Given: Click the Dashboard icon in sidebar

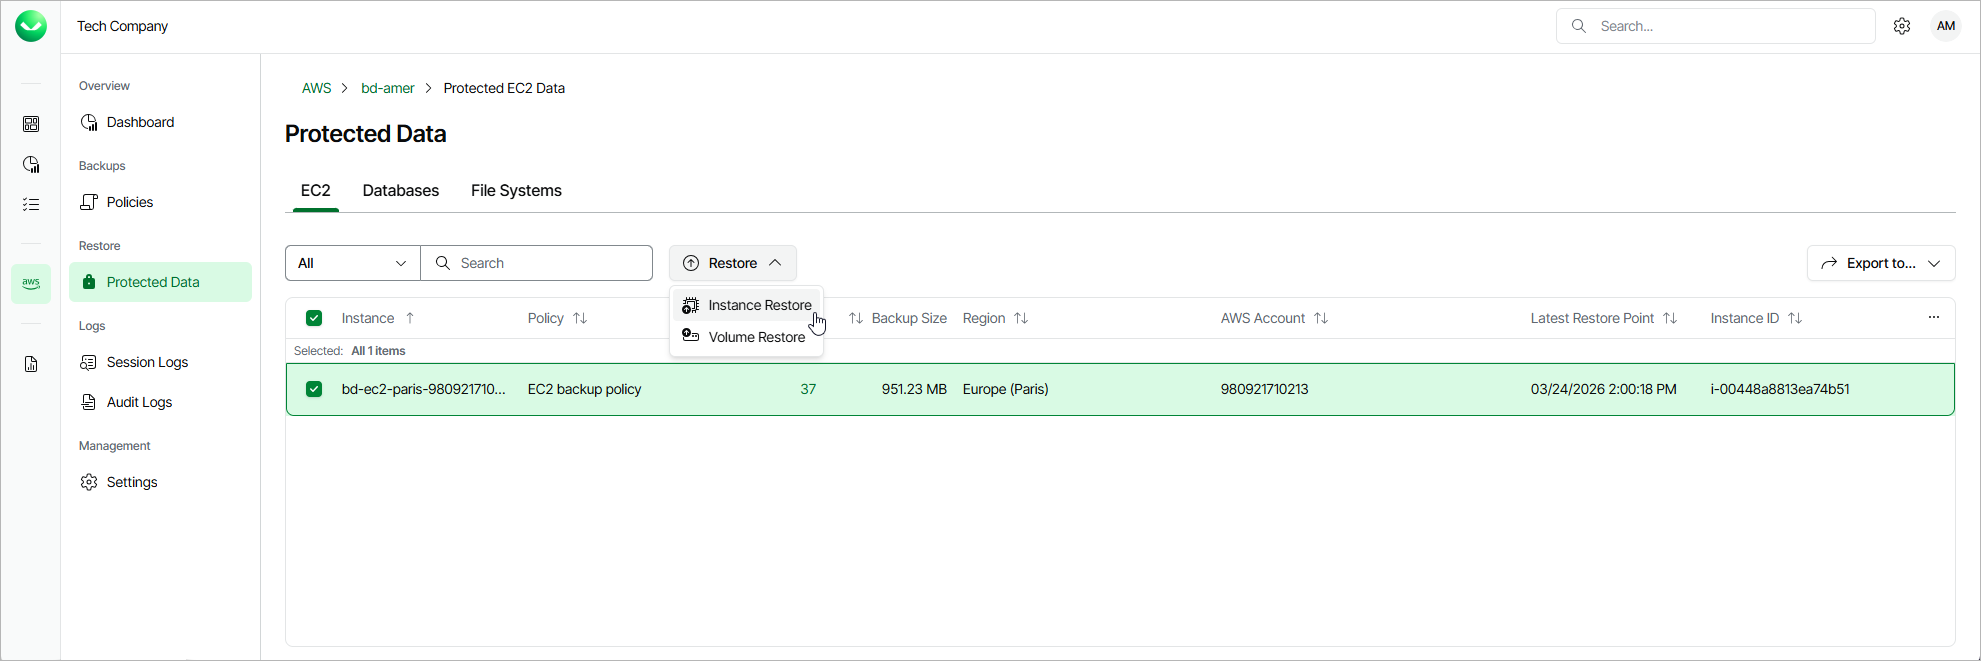Looking at the screenshot, I should pos(89,122).
